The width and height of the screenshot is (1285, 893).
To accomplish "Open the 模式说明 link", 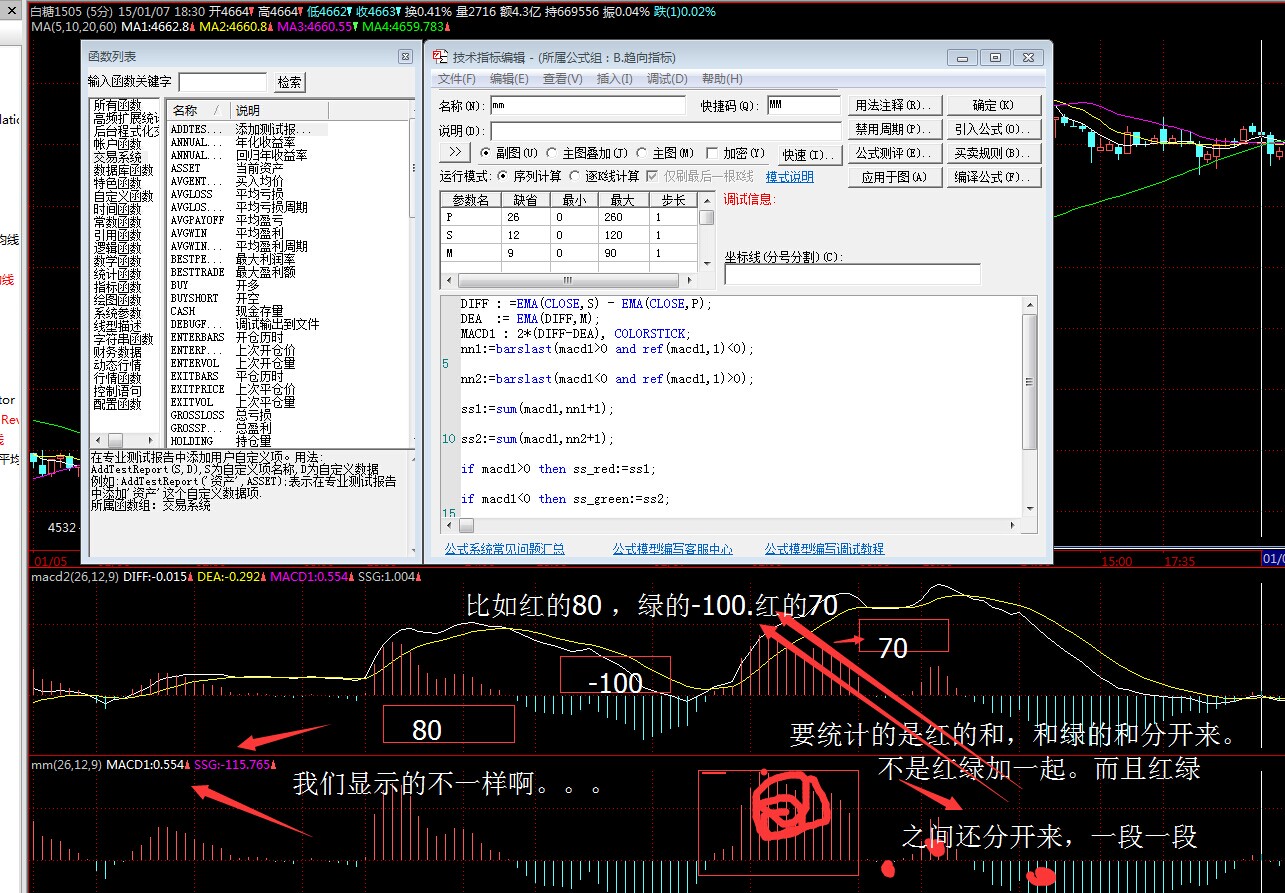I will [x=789, y=176].
